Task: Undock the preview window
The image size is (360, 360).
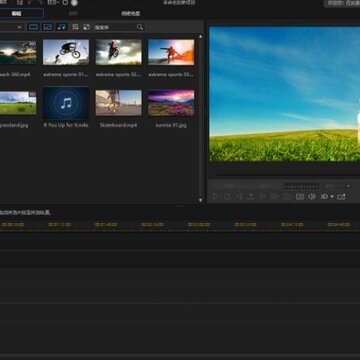Action: click(x=341, y=197)
